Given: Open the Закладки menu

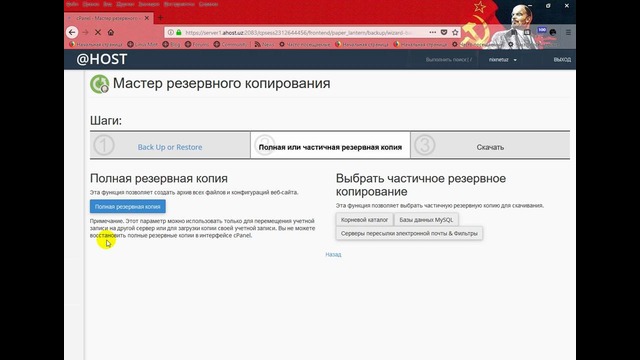Looking at the screenshot, I should (x=149, y=4).
